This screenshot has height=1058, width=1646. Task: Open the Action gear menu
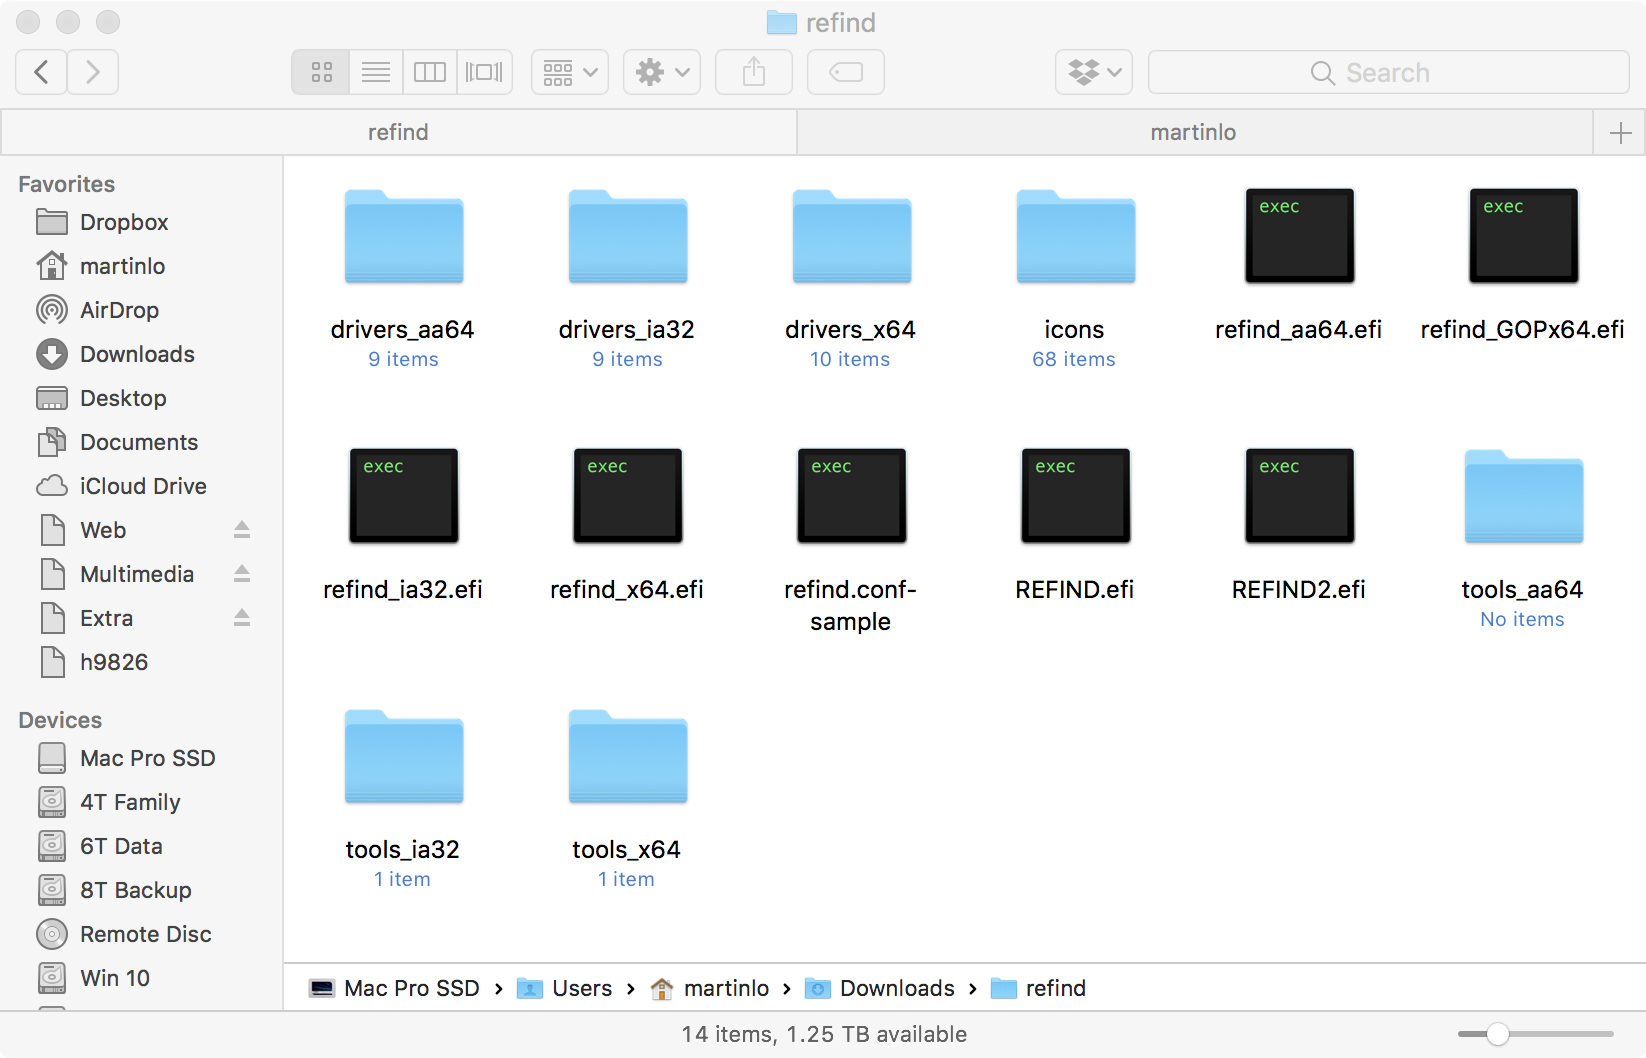click(x=662, y=72)
